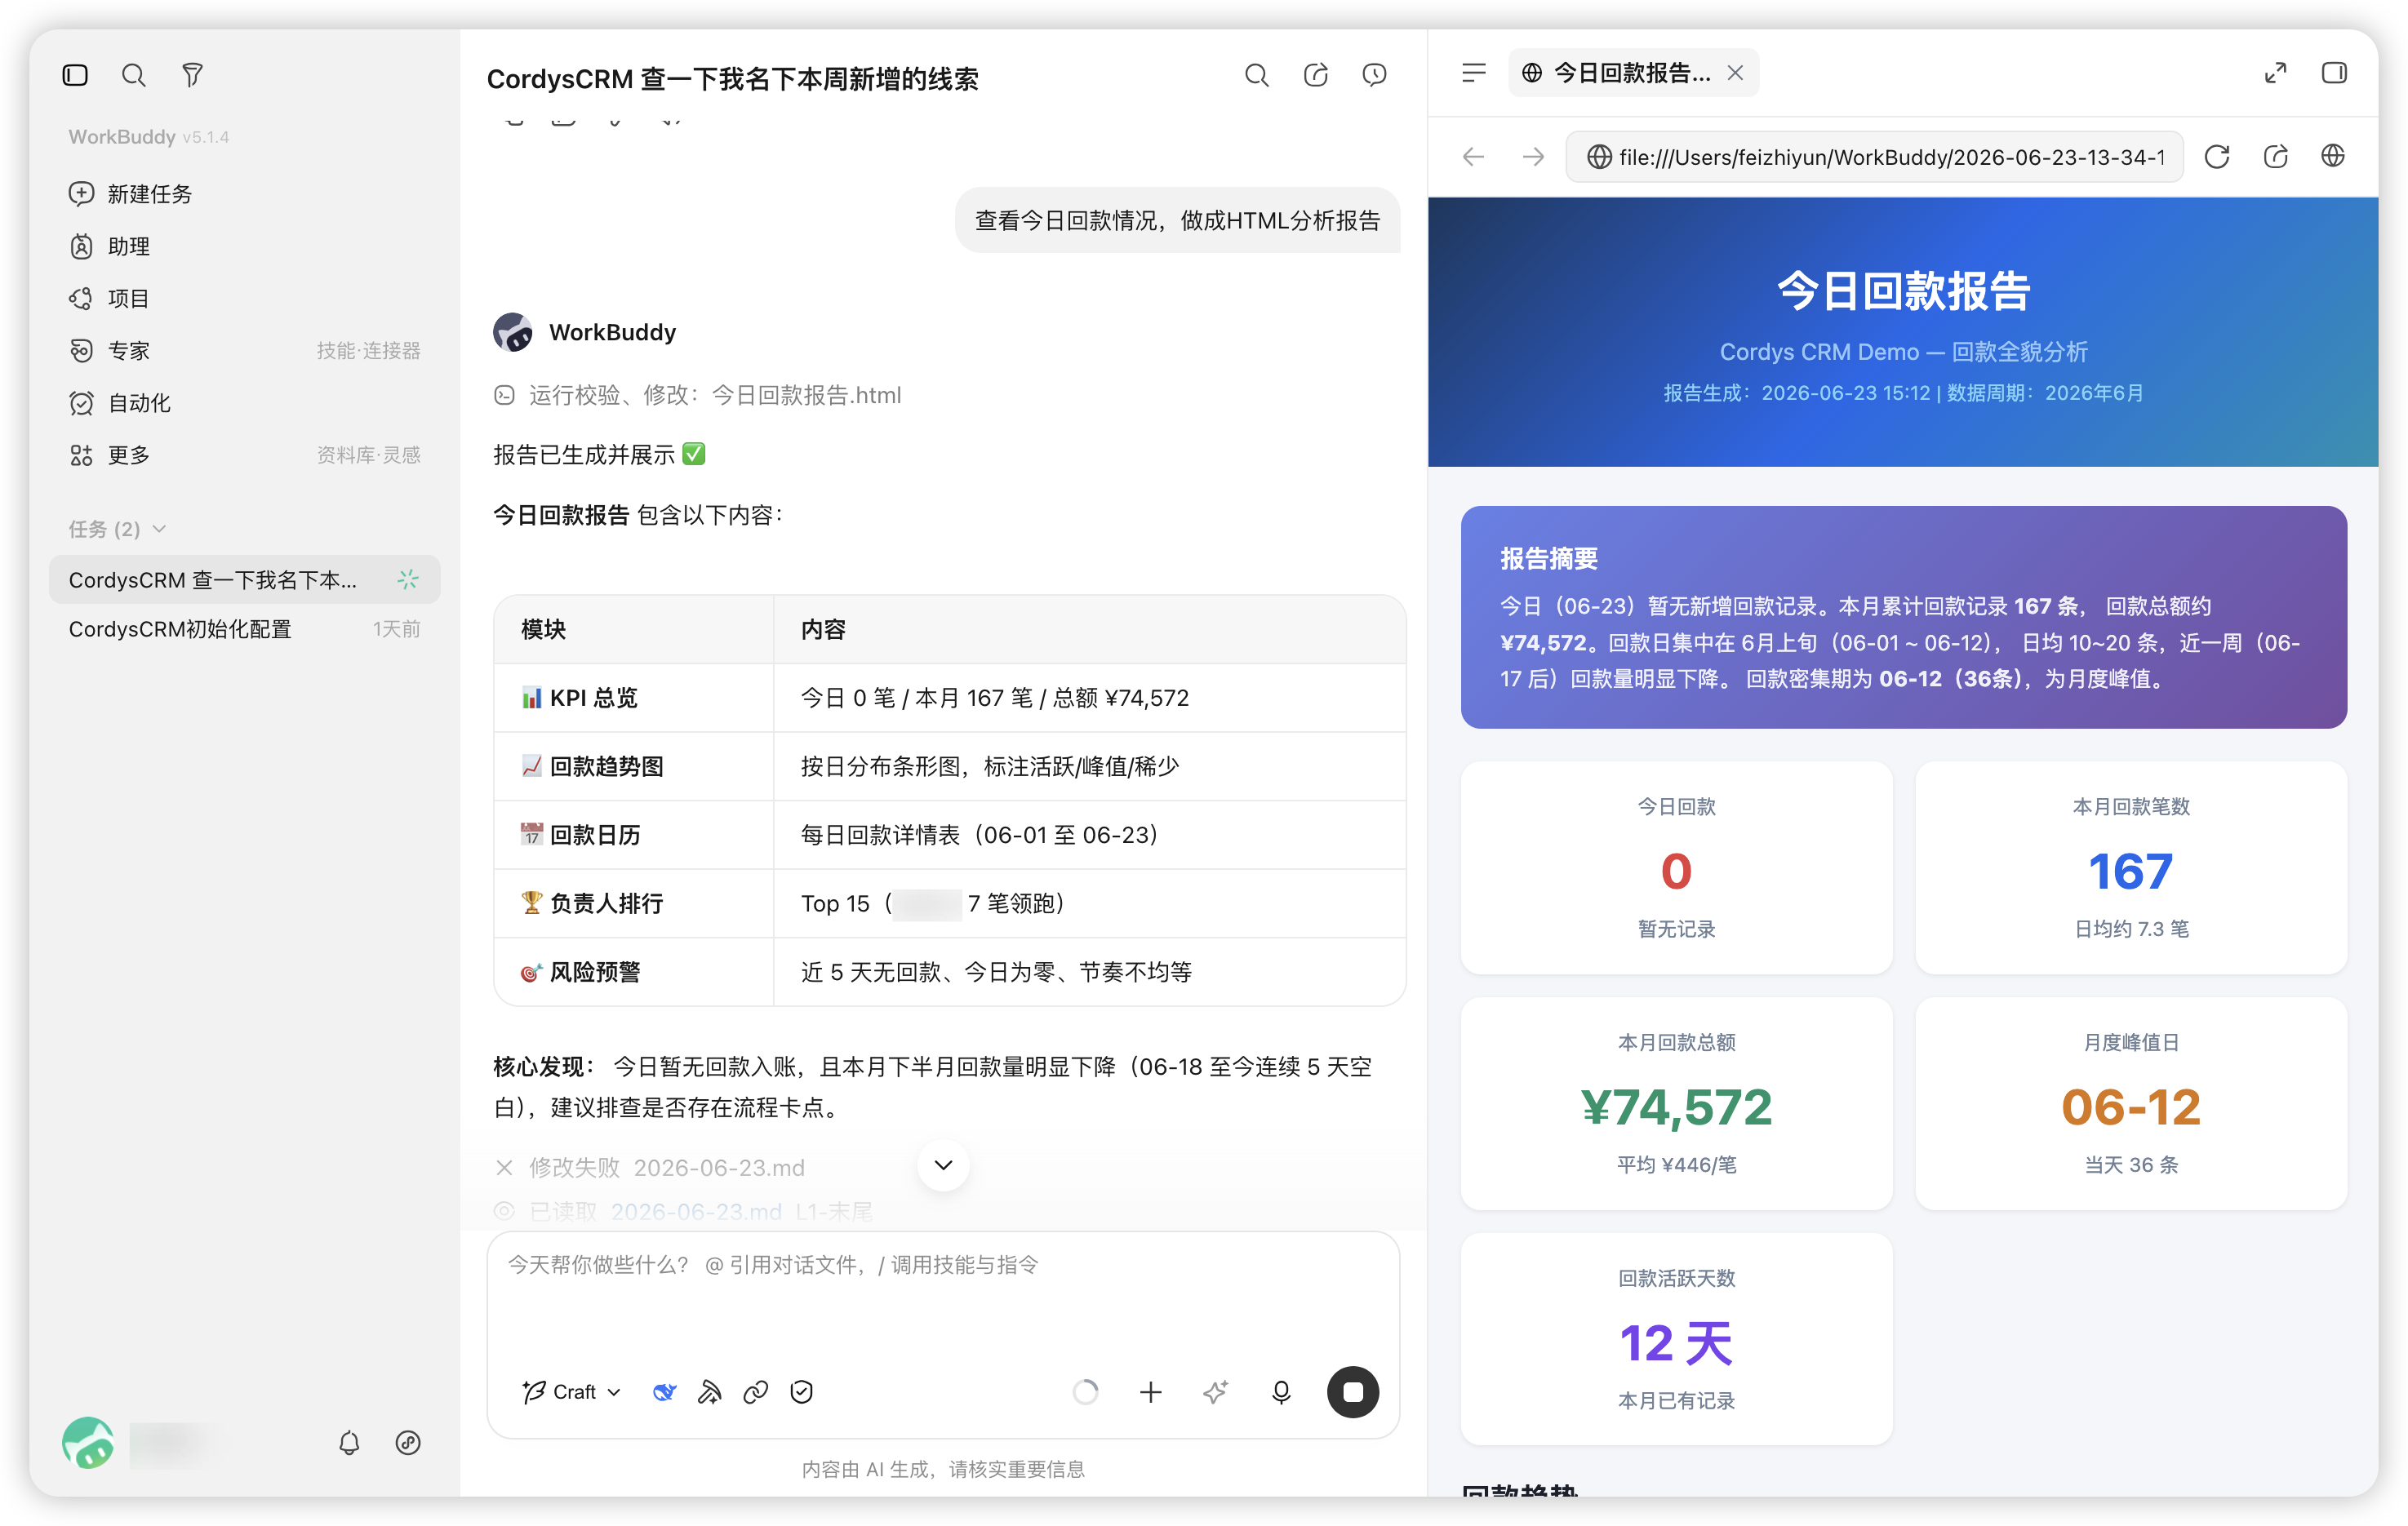Click the file URL address bar
The image size is (2408, 1526).
pyautogui.click(x=1874, y=157)
